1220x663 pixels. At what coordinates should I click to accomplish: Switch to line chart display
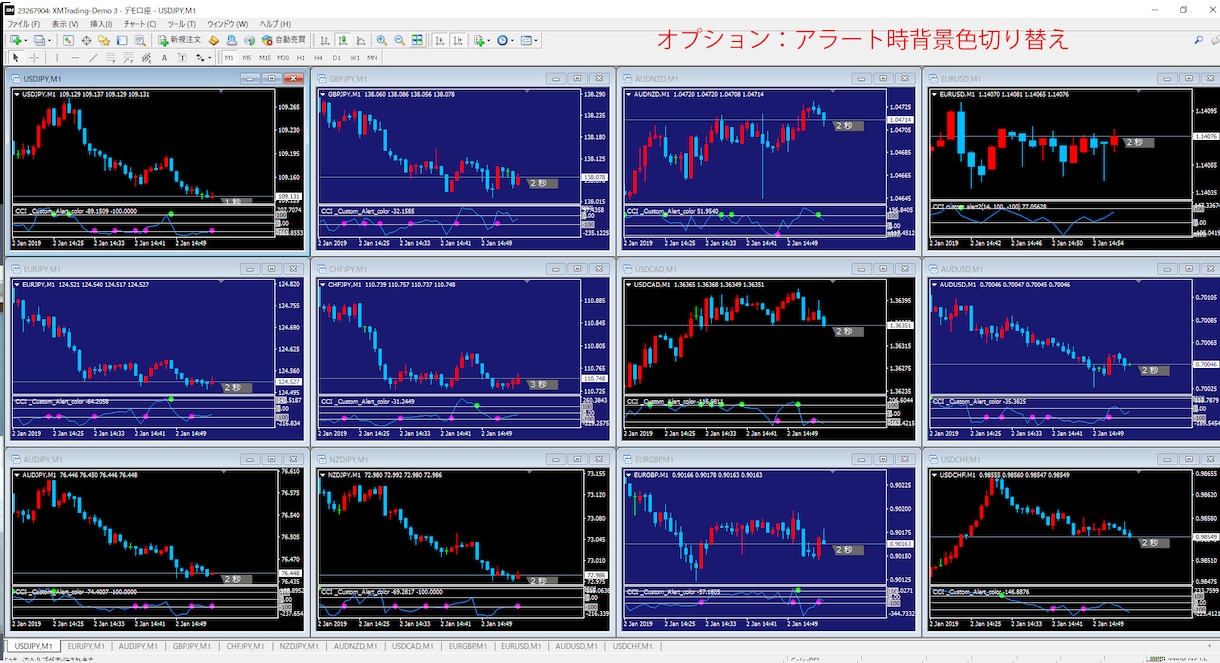click(x=361, y=40)
